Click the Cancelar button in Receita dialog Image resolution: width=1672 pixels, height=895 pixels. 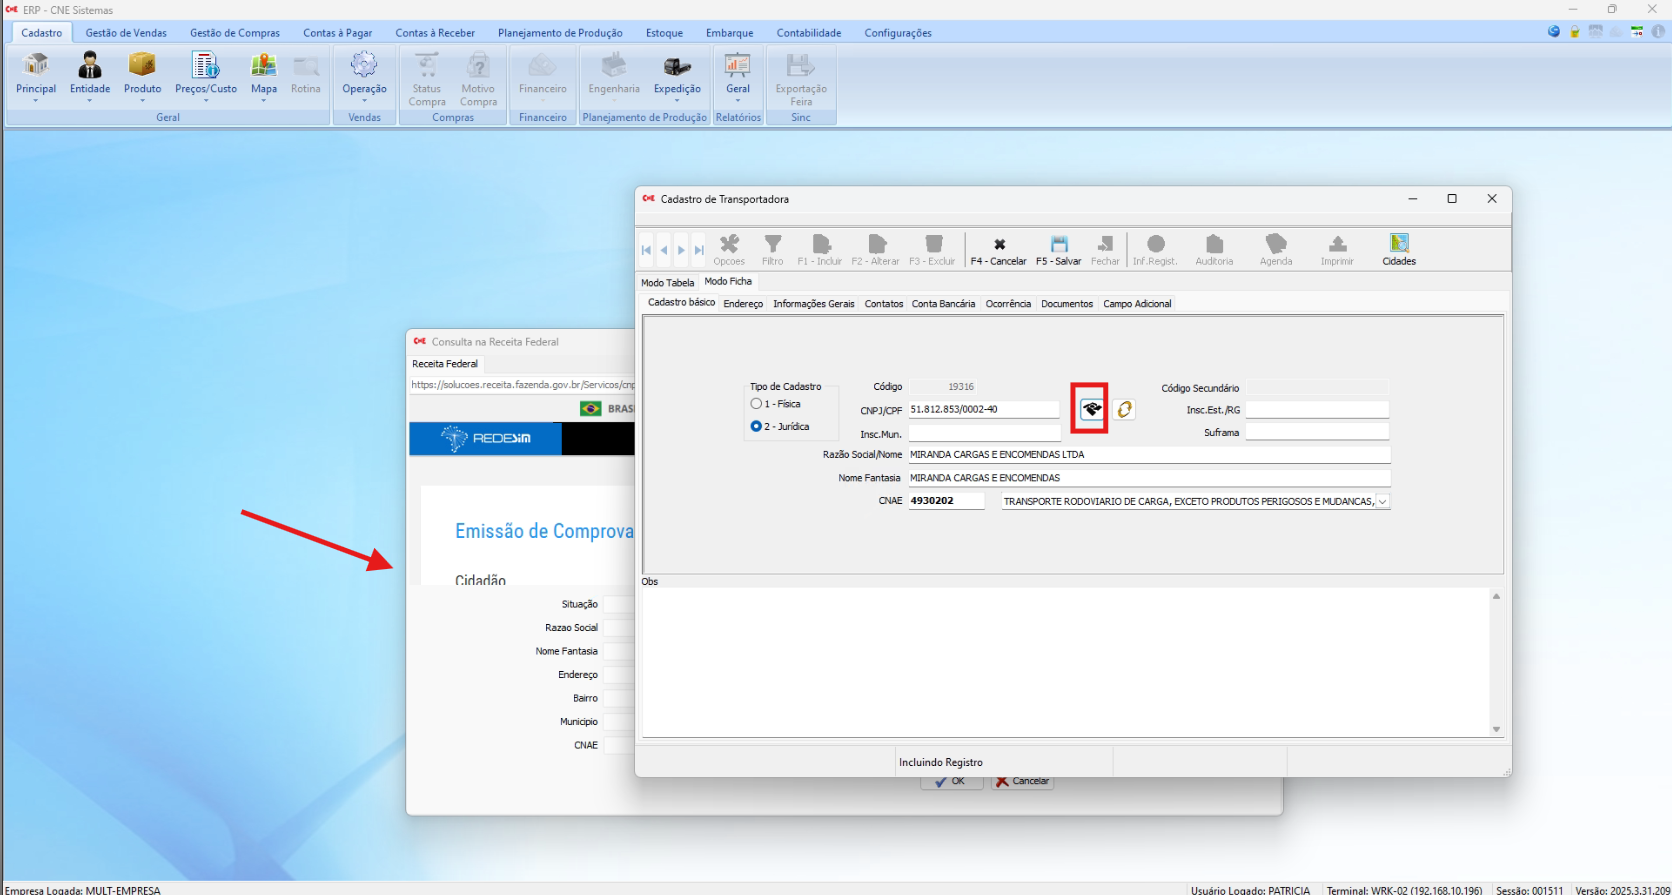tap(1022, 782)
